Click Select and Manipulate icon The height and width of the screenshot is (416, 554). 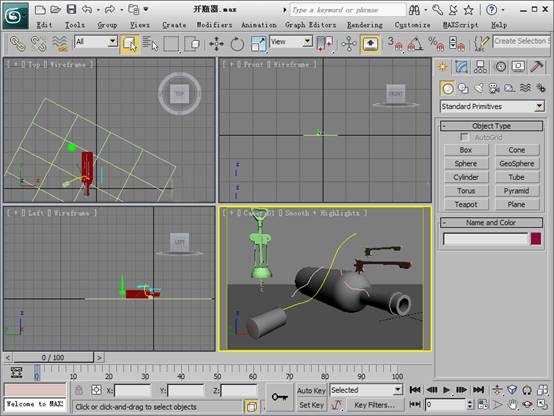point(349,44)
